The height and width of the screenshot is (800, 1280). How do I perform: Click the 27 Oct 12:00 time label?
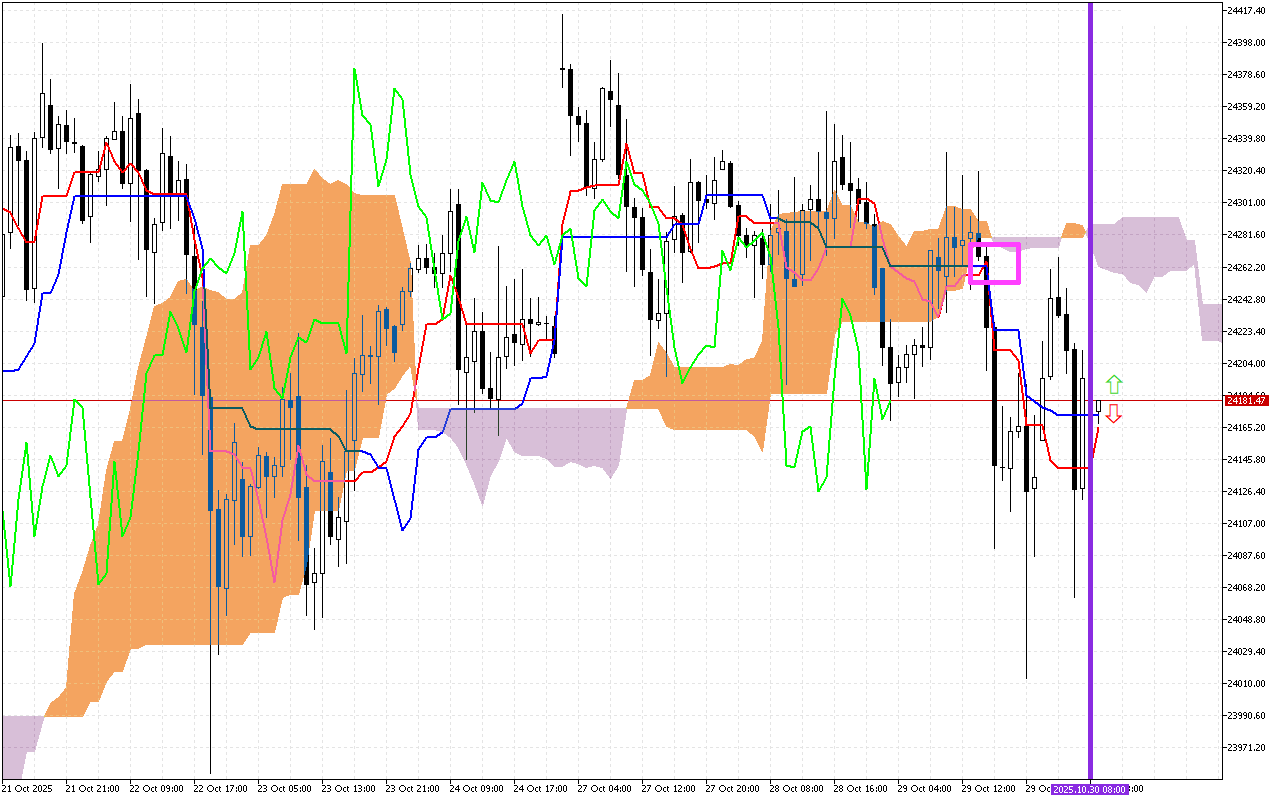pos(668,789)
